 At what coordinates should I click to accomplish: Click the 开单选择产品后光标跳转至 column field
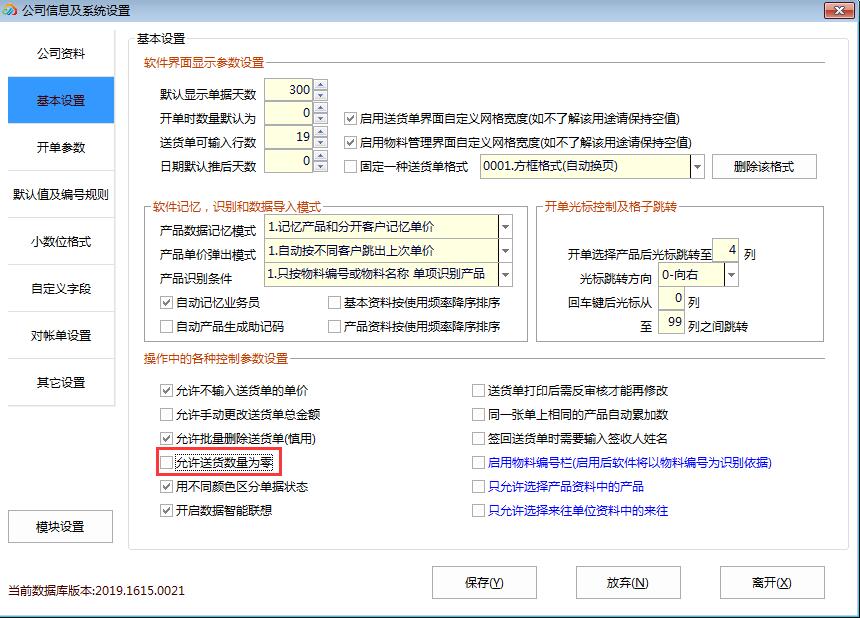pos(725,251)
